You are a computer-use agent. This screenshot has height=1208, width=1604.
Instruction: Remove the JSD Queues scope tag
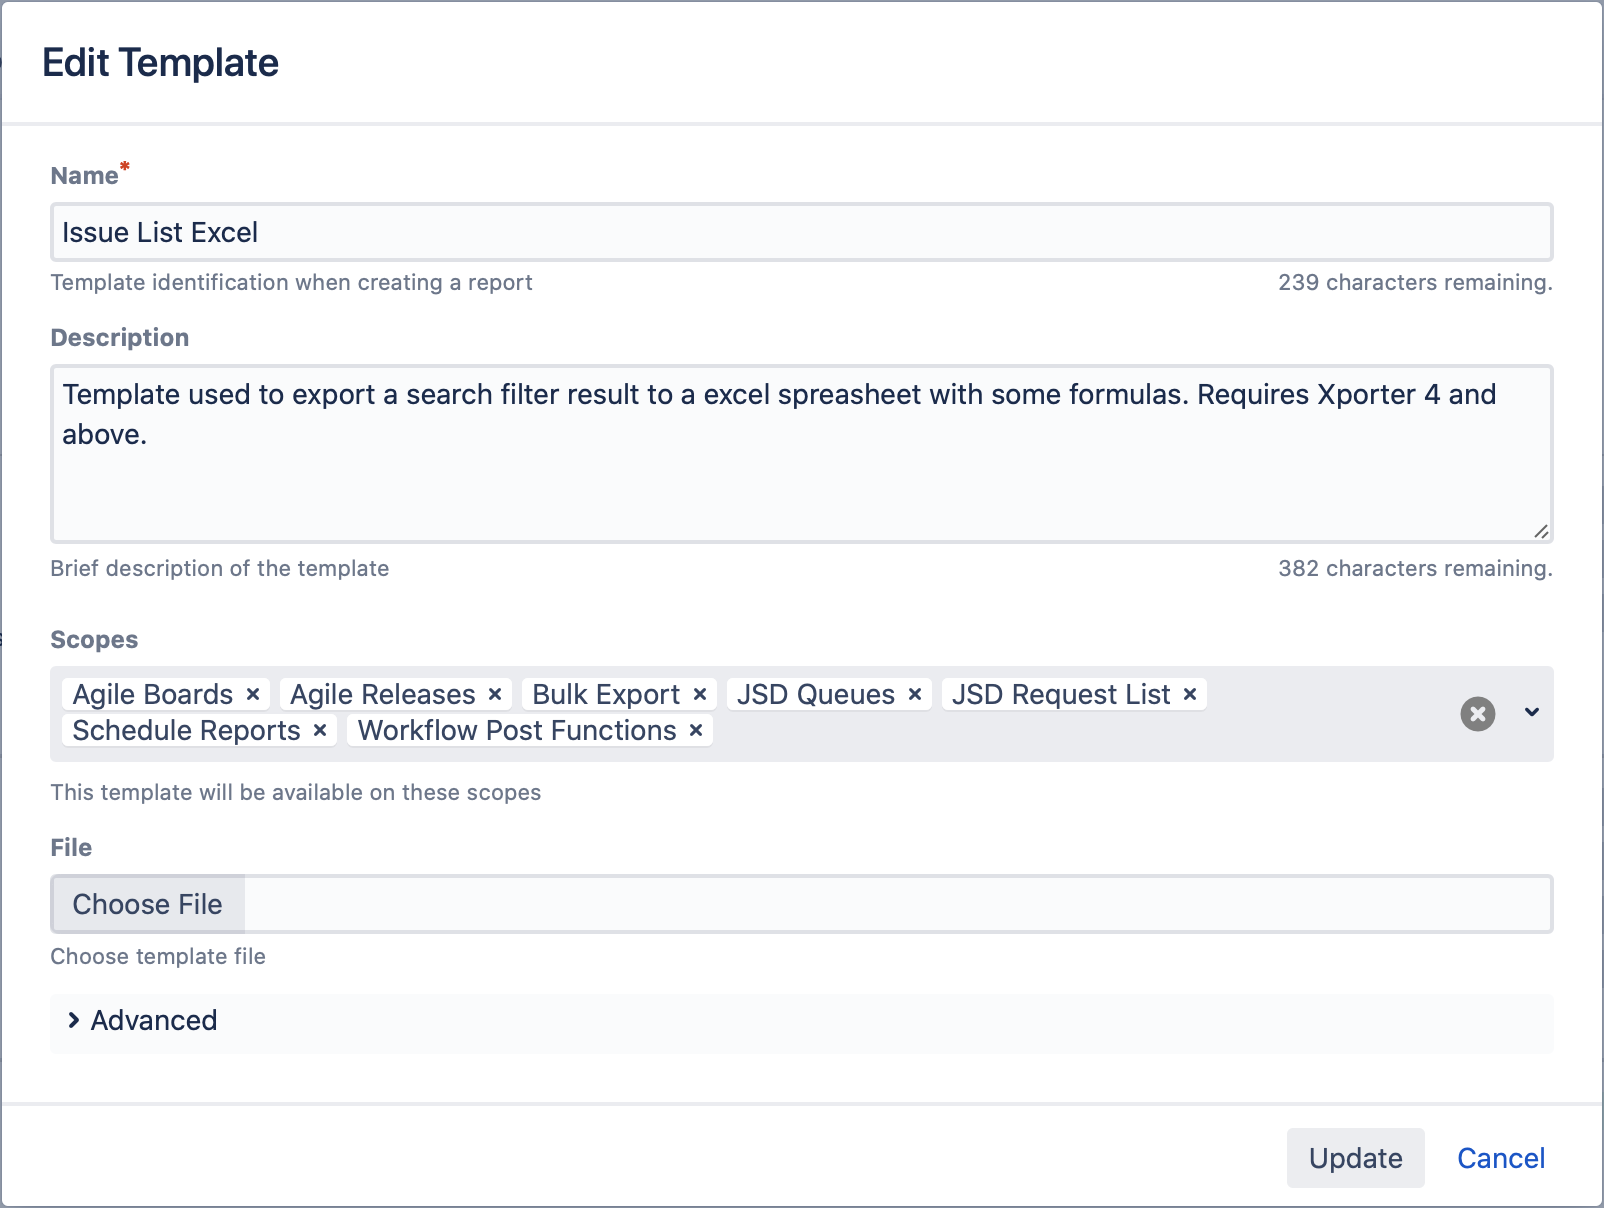915,694
